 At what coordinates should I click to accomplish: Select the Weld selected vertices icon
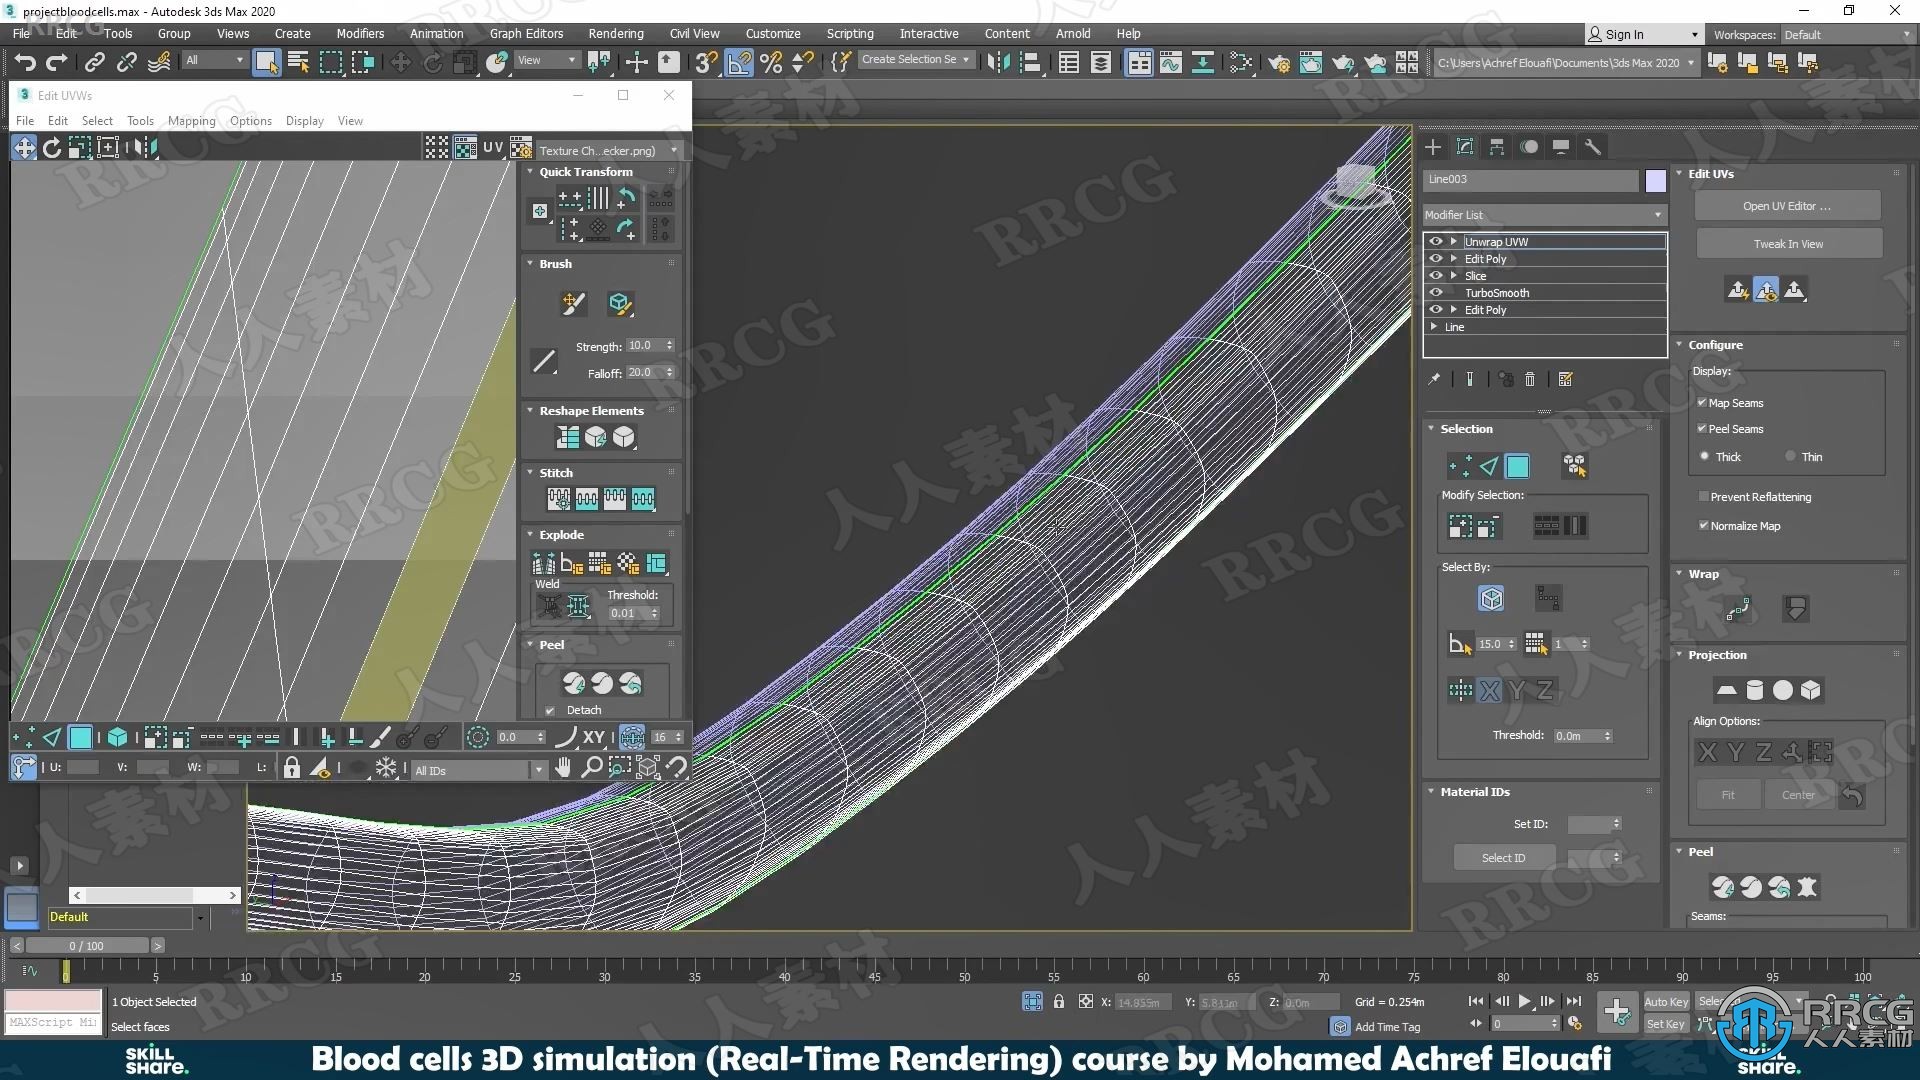tap(547, 609)
